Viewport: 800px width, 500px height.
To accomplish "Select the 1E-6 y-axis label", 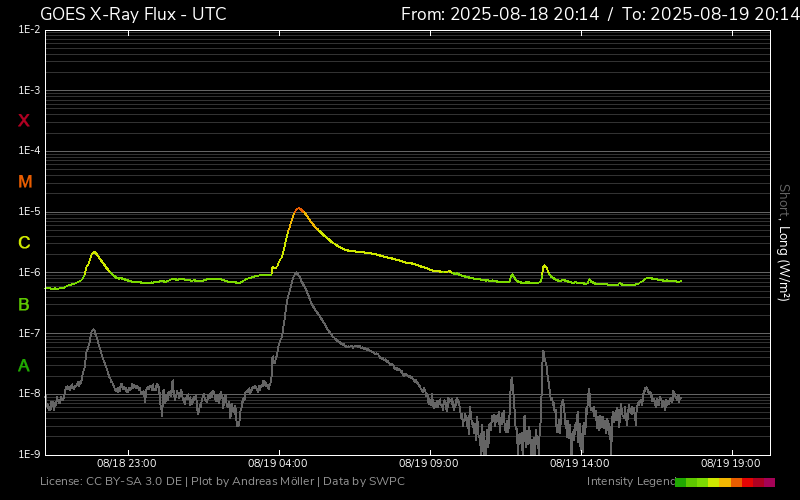I will pos(29,272).
